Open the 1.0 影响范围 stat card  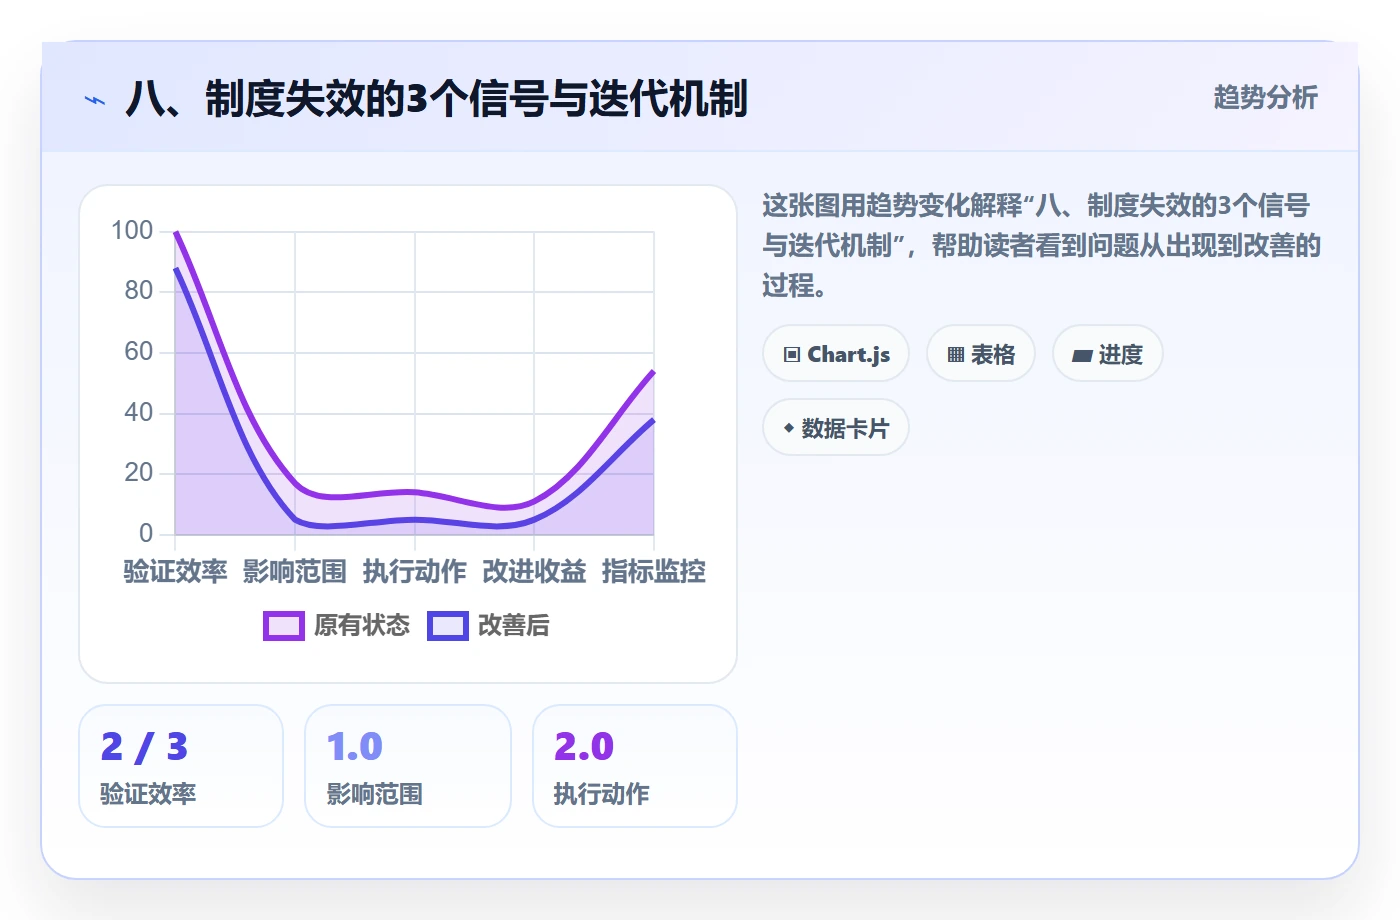pos(408,766)
